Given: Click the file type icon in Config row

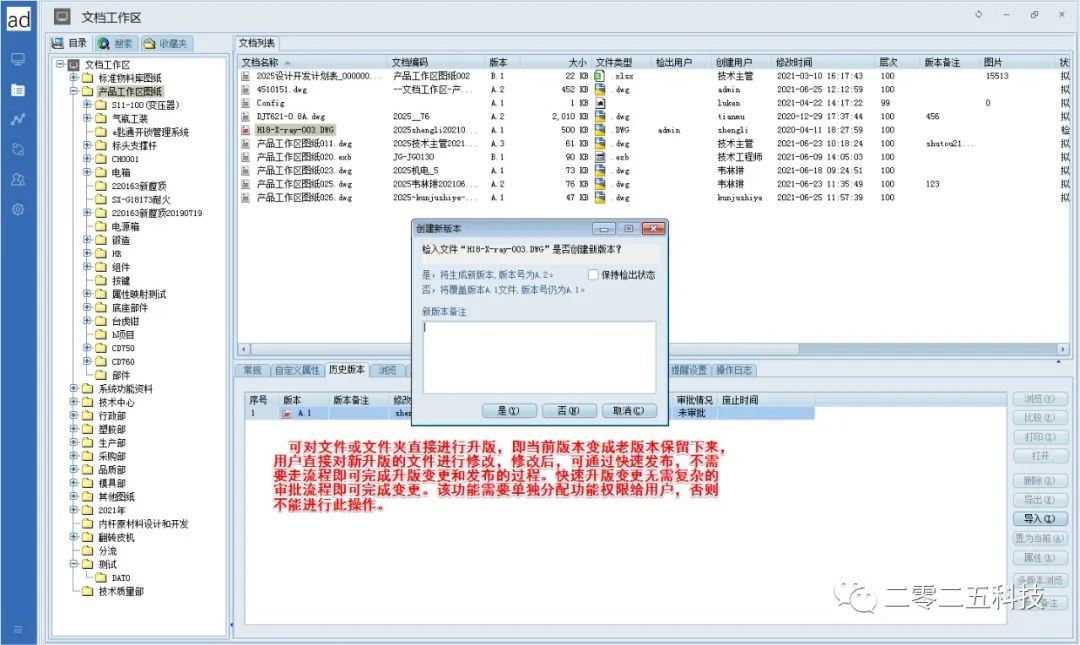Looking at the screenshot, I should [x=600, y=103].
